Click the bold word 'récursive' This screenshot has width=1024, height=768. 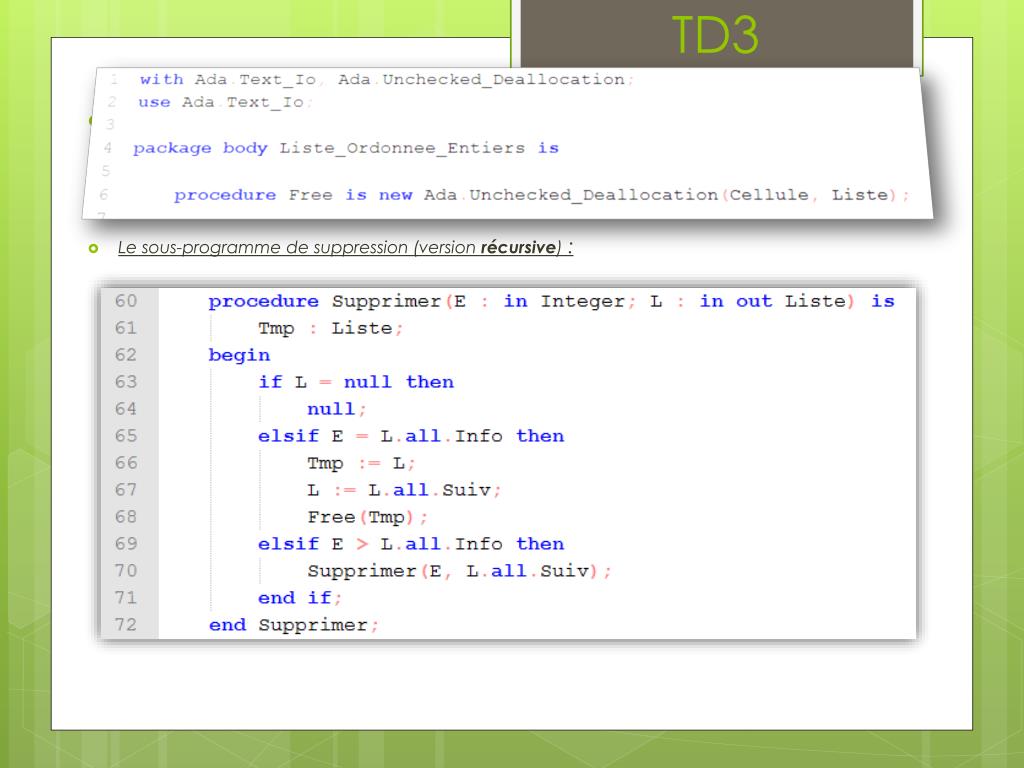518,248
